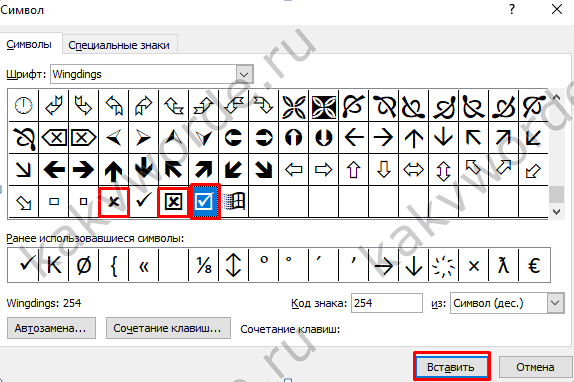Select the bold right arrow symbol

84,170
